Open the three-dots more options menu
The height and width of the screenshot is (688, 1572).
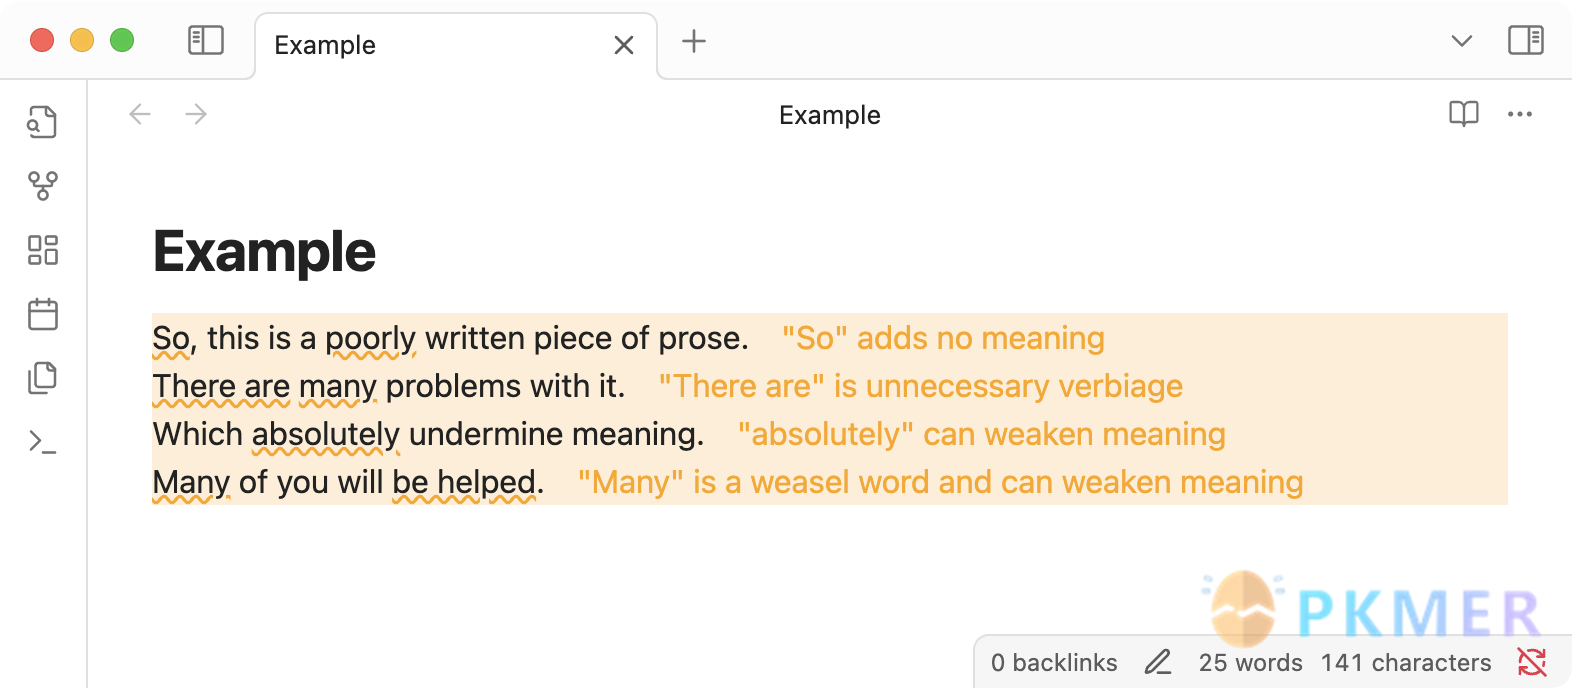(1520, 114)
